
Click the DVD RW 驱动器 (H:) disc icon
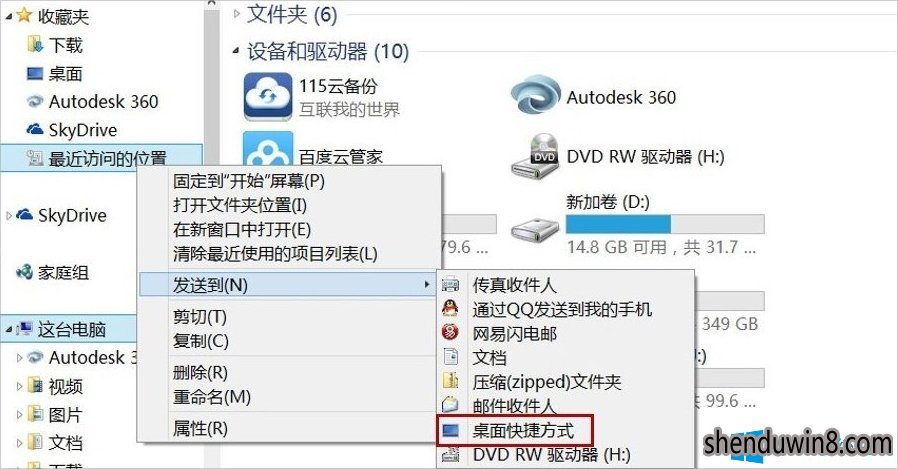point(535,155)
